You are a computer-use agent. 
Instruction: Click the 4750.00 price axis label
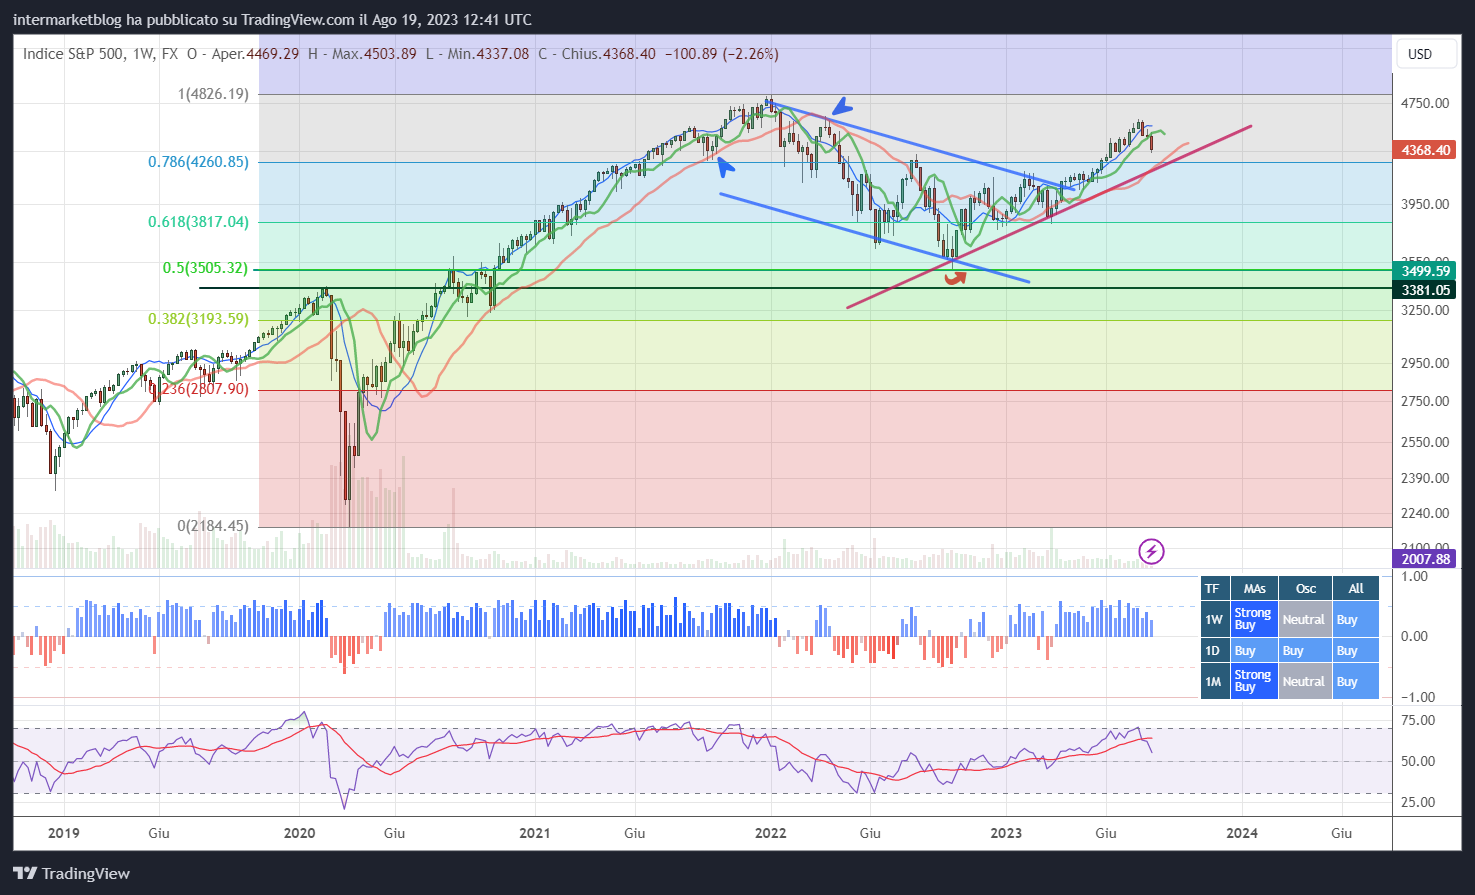pos(1425,103)
